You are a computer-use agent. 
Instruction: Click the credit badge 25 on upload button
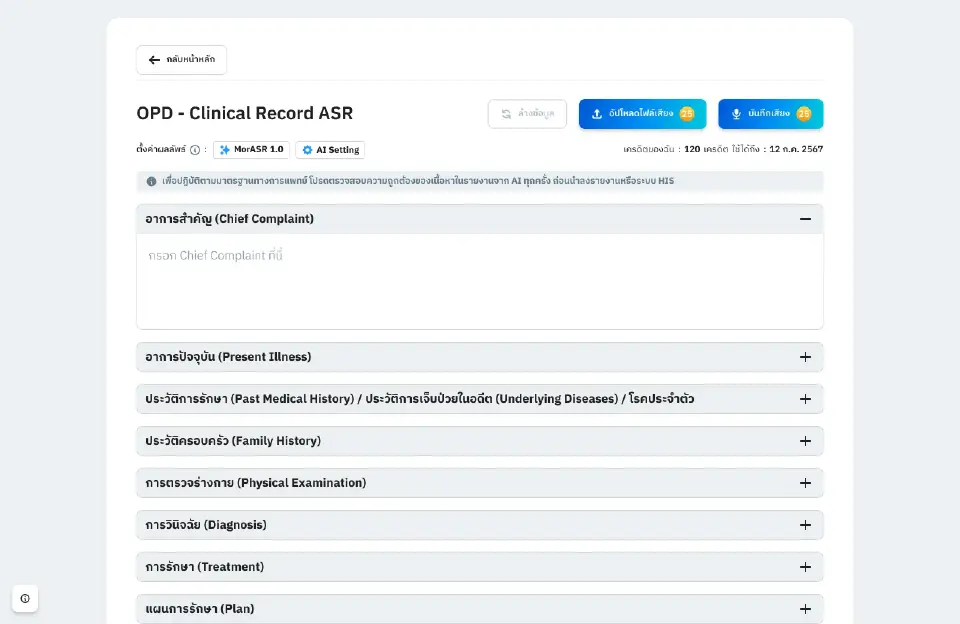pos(687,113)
